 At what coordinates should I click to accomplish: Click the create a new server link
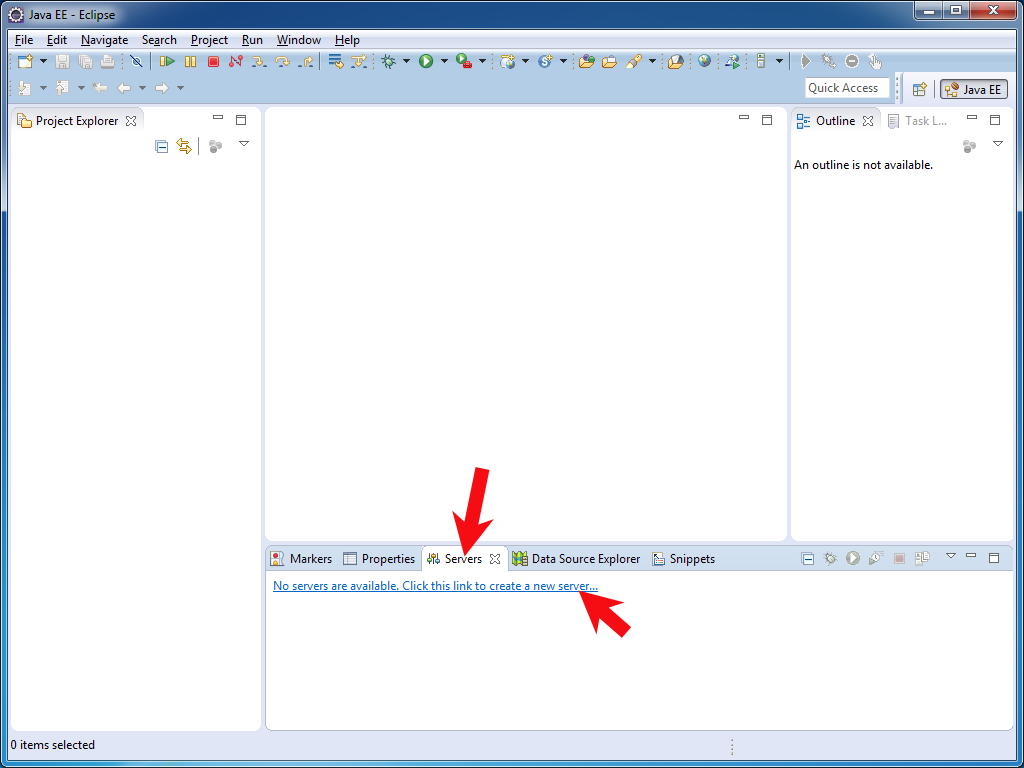(435, 586)
